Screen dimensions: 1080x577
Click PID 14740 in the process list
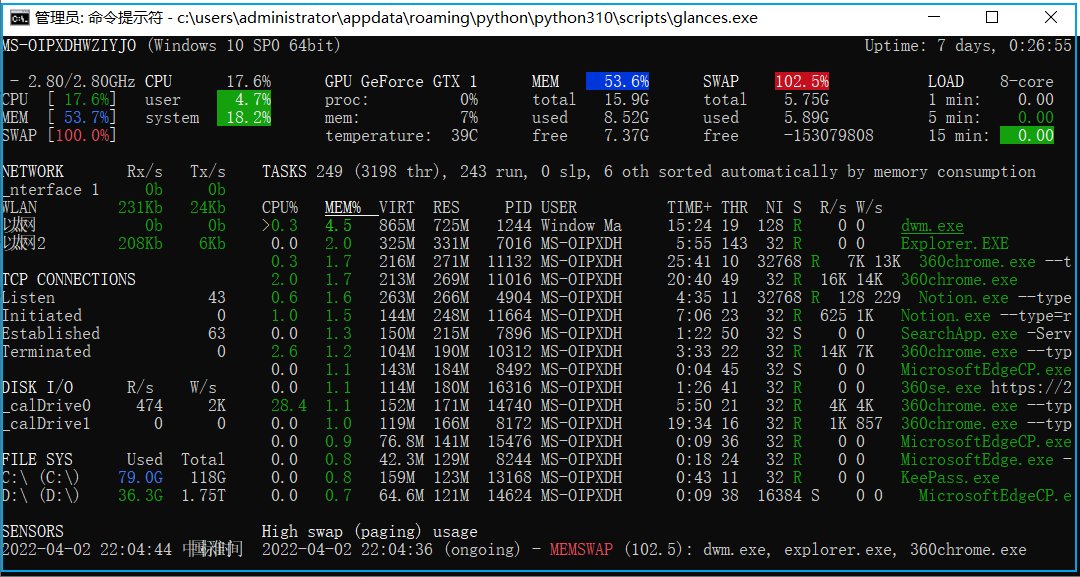[x=509, y=405]
